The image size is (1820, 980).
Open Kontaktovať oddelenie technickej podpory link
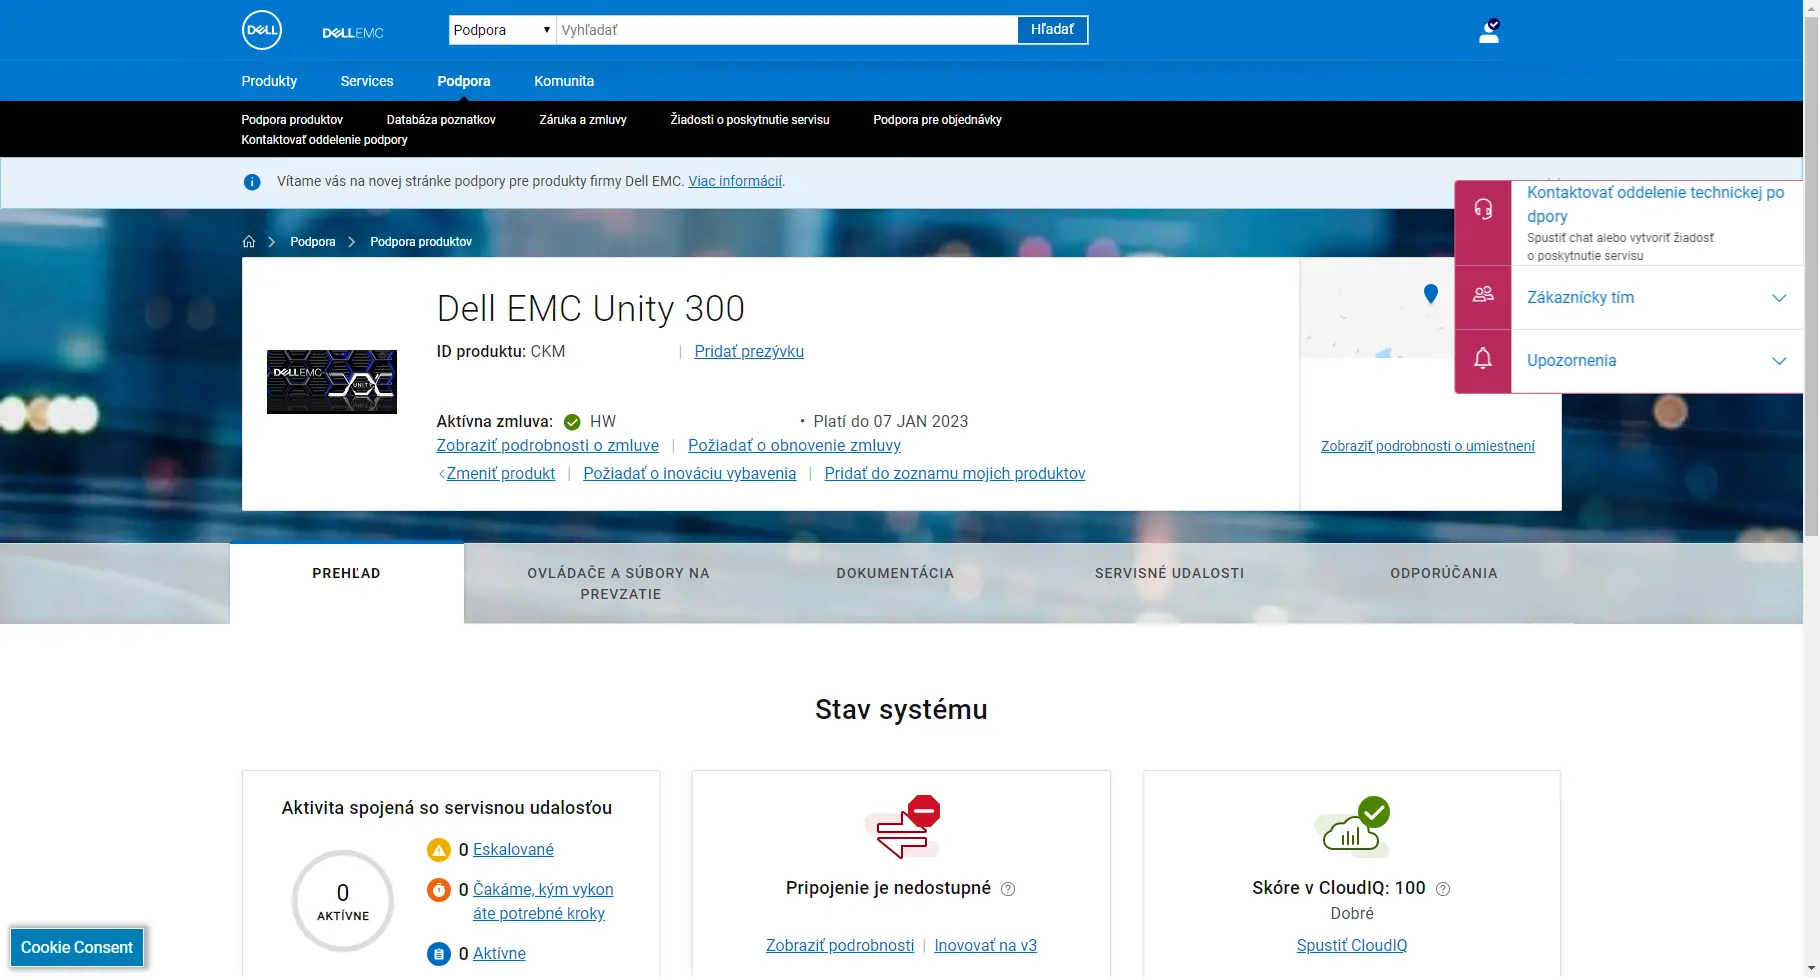tap(1656, 205)
